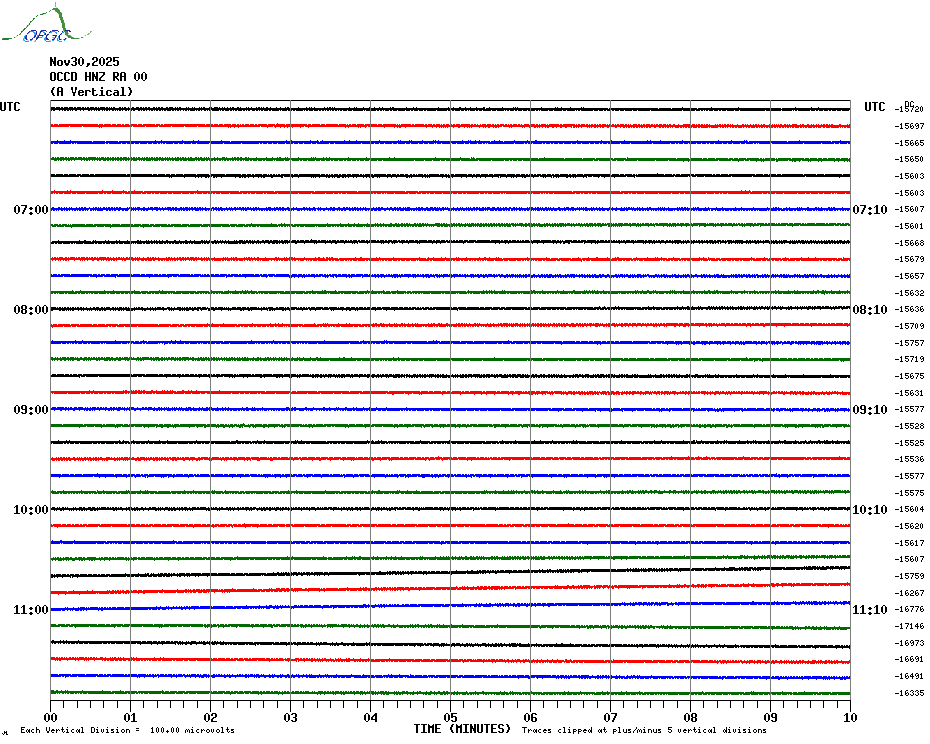Click the 'Traces clipped' footer note
Viewport: 930px width, 744px height.
[x=644, y=730]
